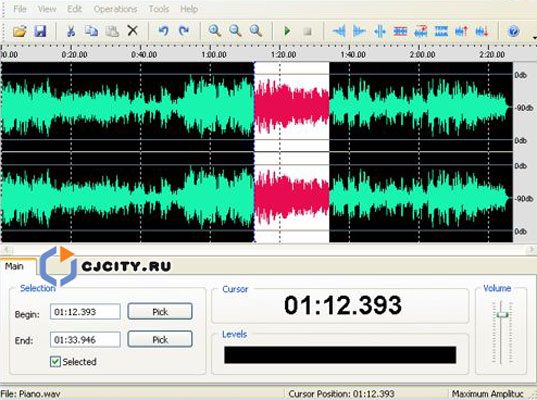Click the left arrow of horizontal scrollbar
Image resolution: width=537 pixels, height=400 pixels.
pos(7,250)
